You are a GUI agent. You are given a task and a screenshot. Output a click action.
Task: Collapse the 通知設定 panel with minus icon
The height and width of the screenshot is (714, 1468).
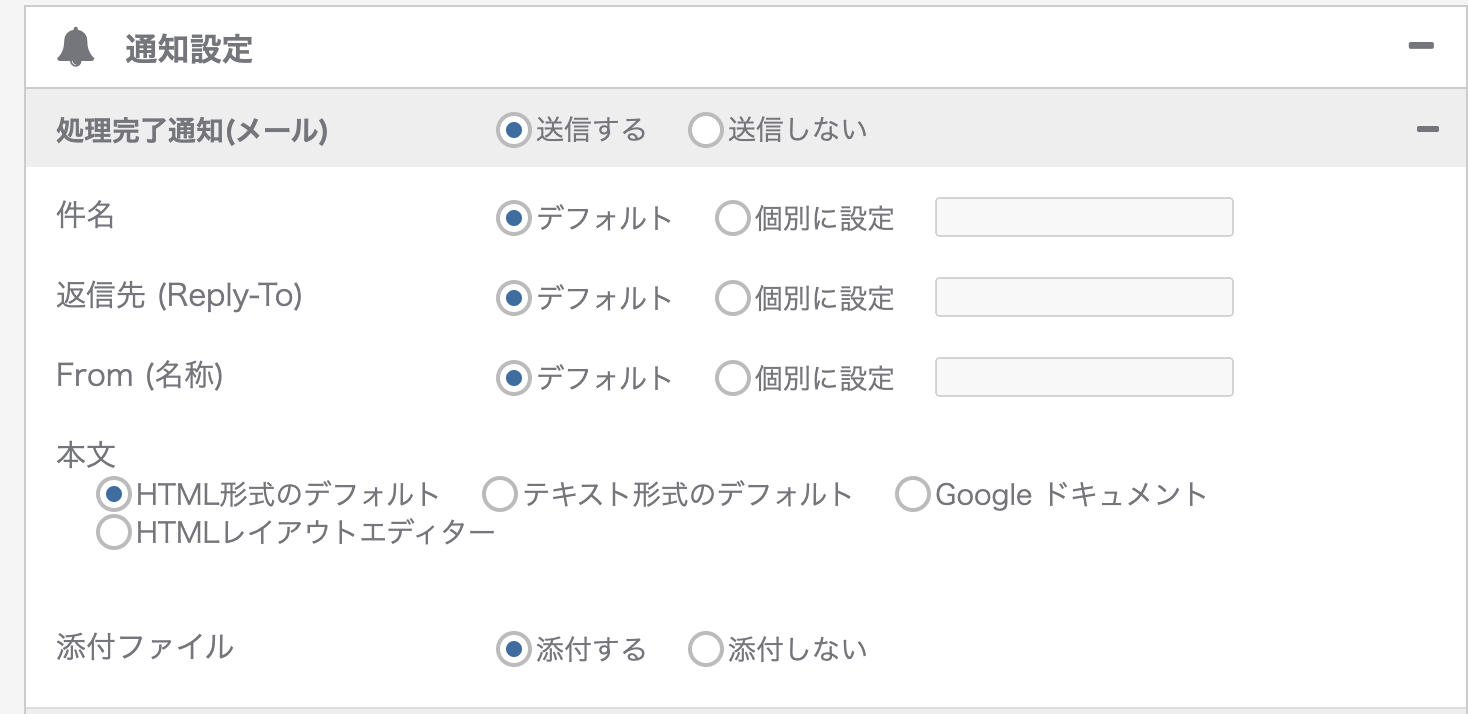[1421, 46]
